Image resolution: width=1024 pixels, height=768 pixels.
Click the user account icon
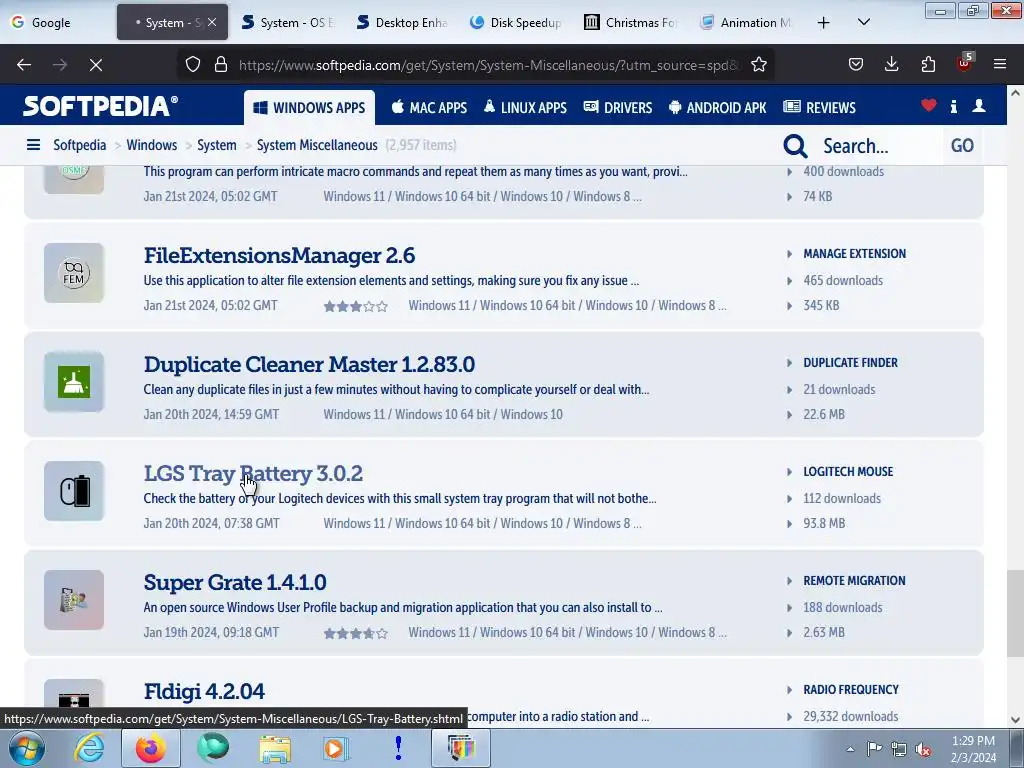point(979,106)
